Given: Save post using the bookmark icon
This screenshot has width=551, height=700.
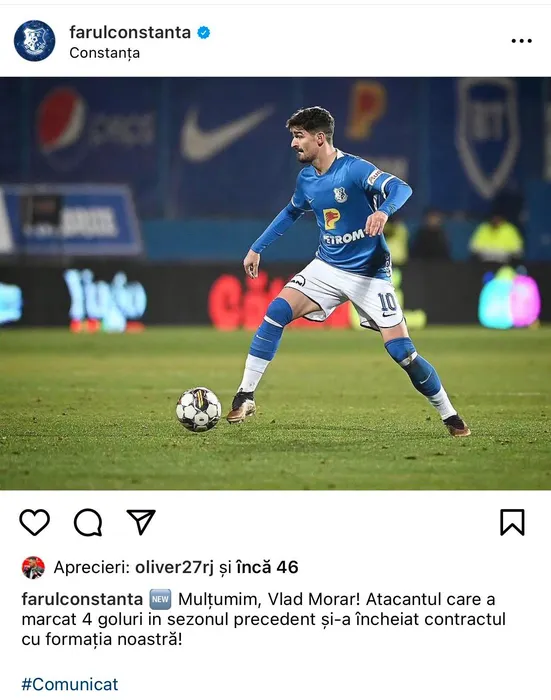Looking at the screenshot, I should [512, 522].
